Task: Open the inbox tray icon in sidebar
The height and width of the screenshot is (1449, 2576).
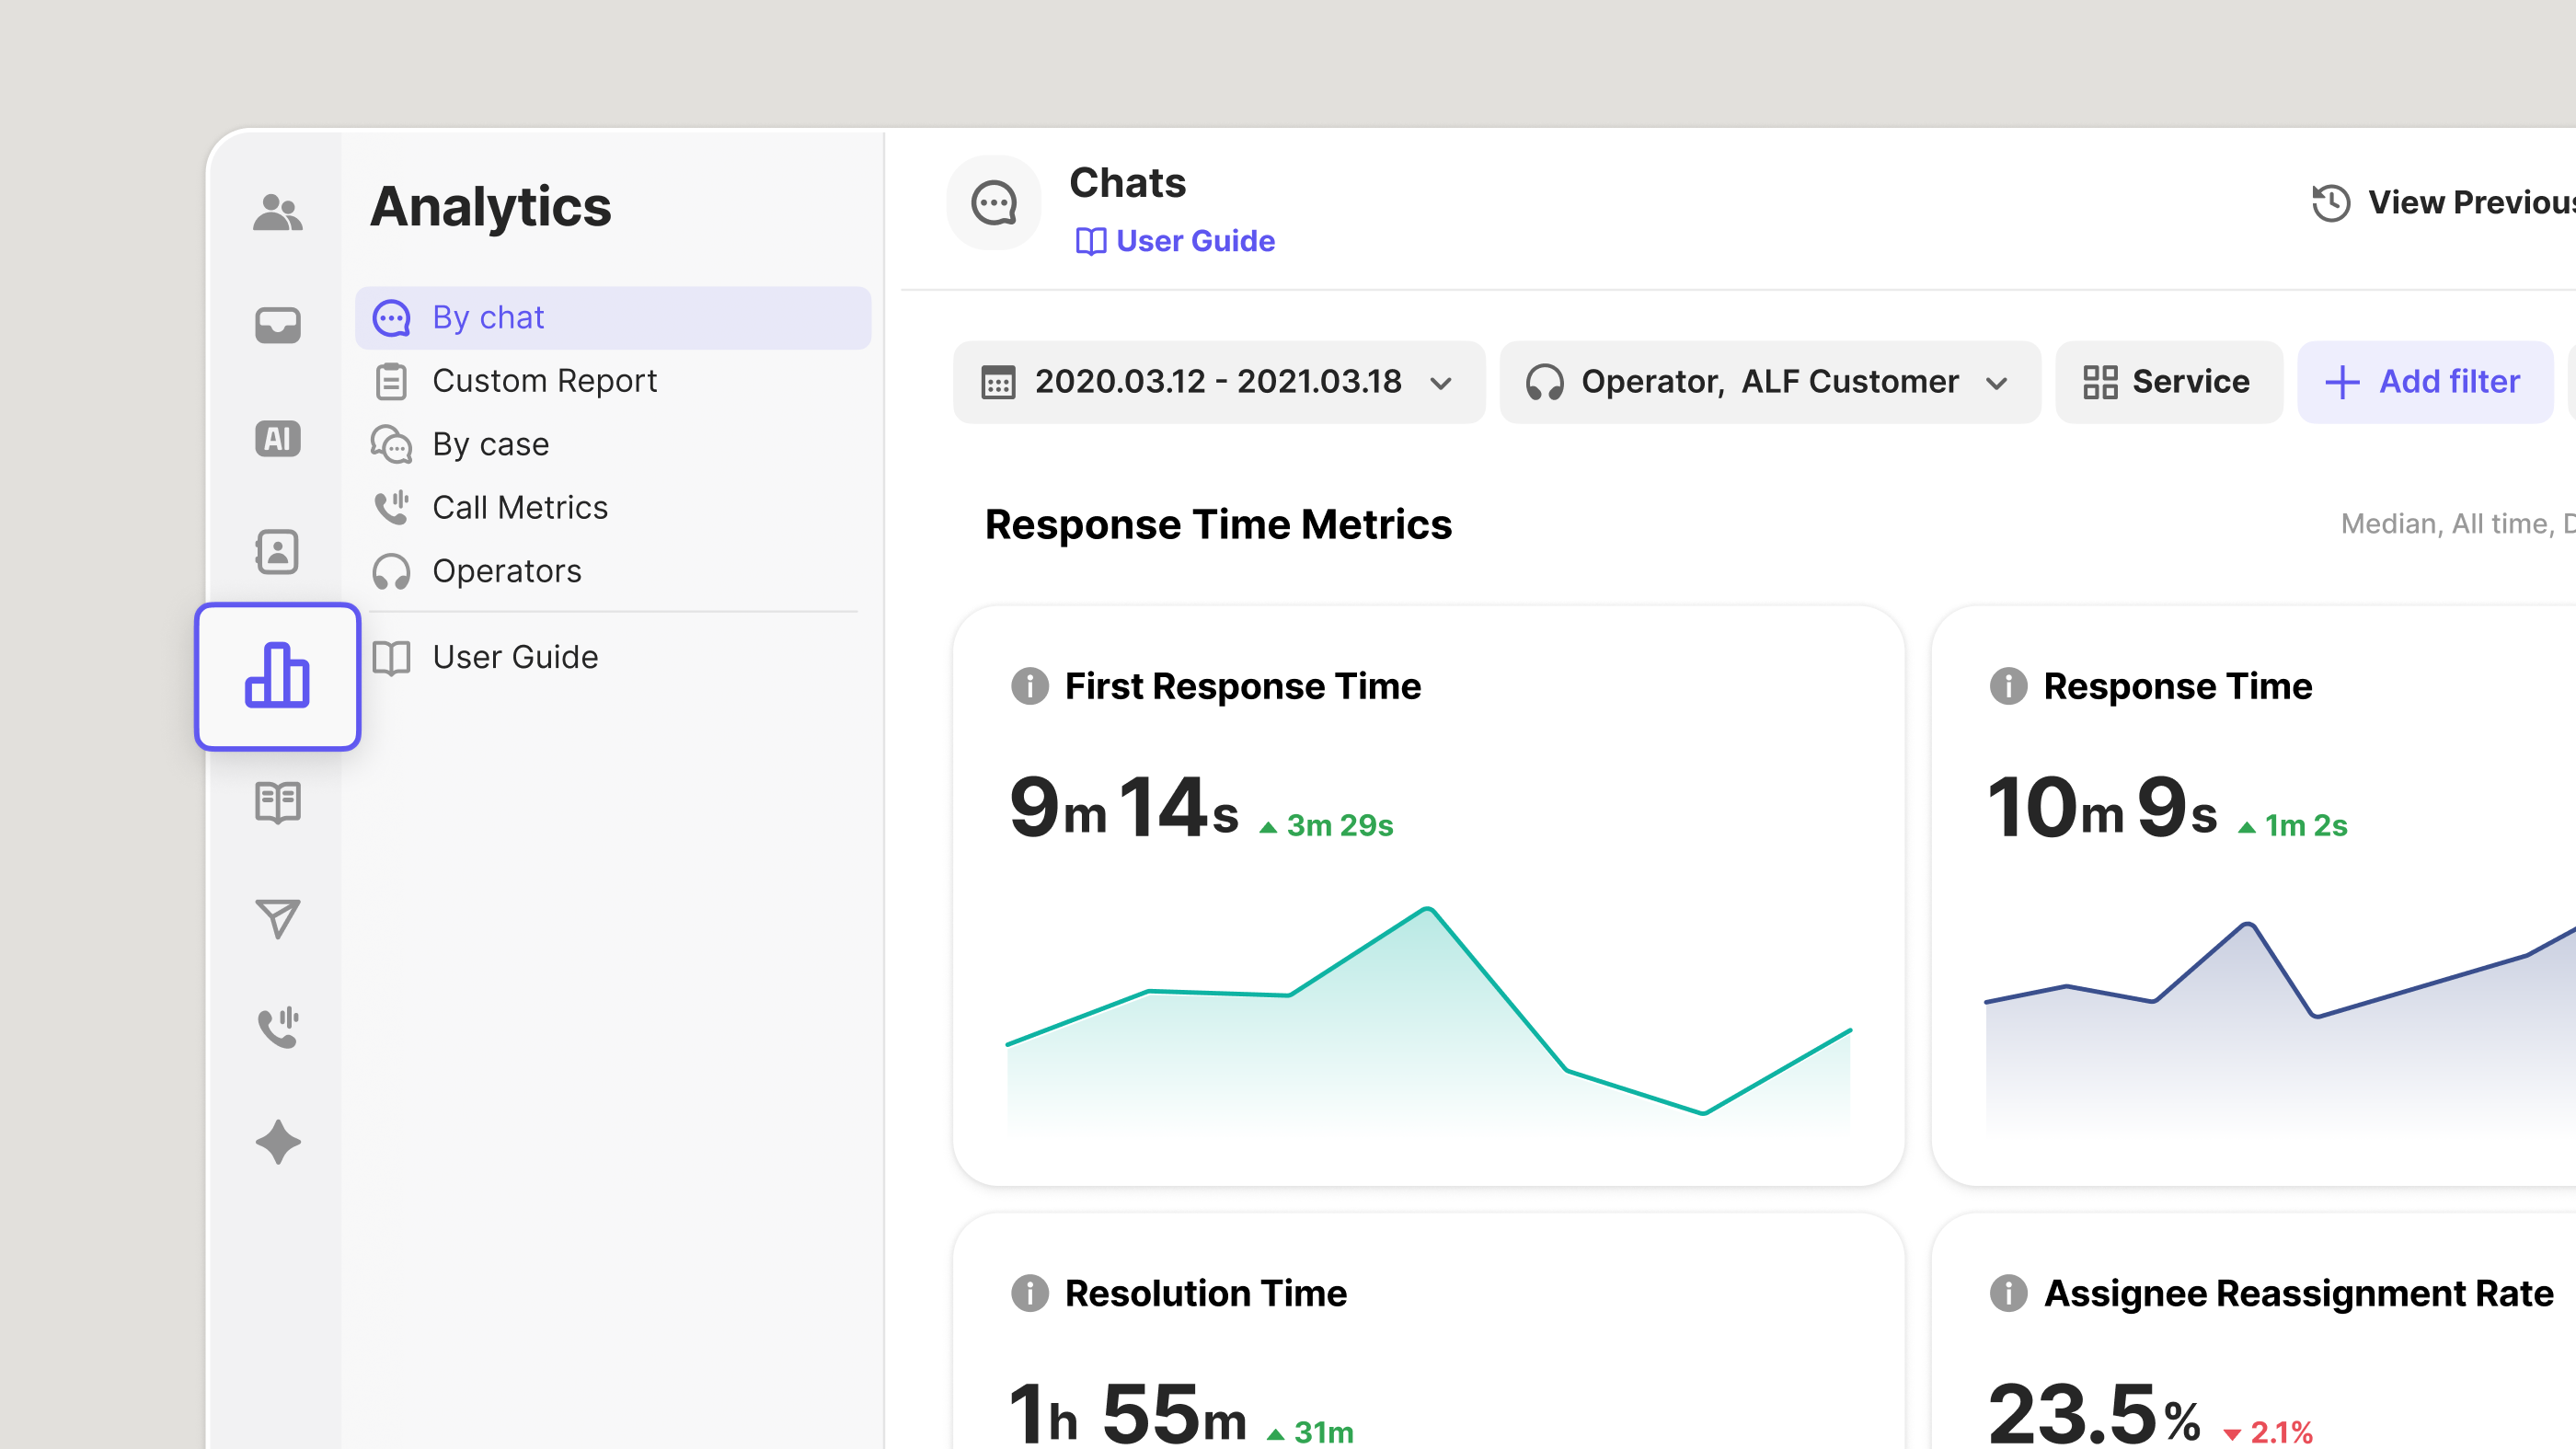Action: tap(277, 325)
